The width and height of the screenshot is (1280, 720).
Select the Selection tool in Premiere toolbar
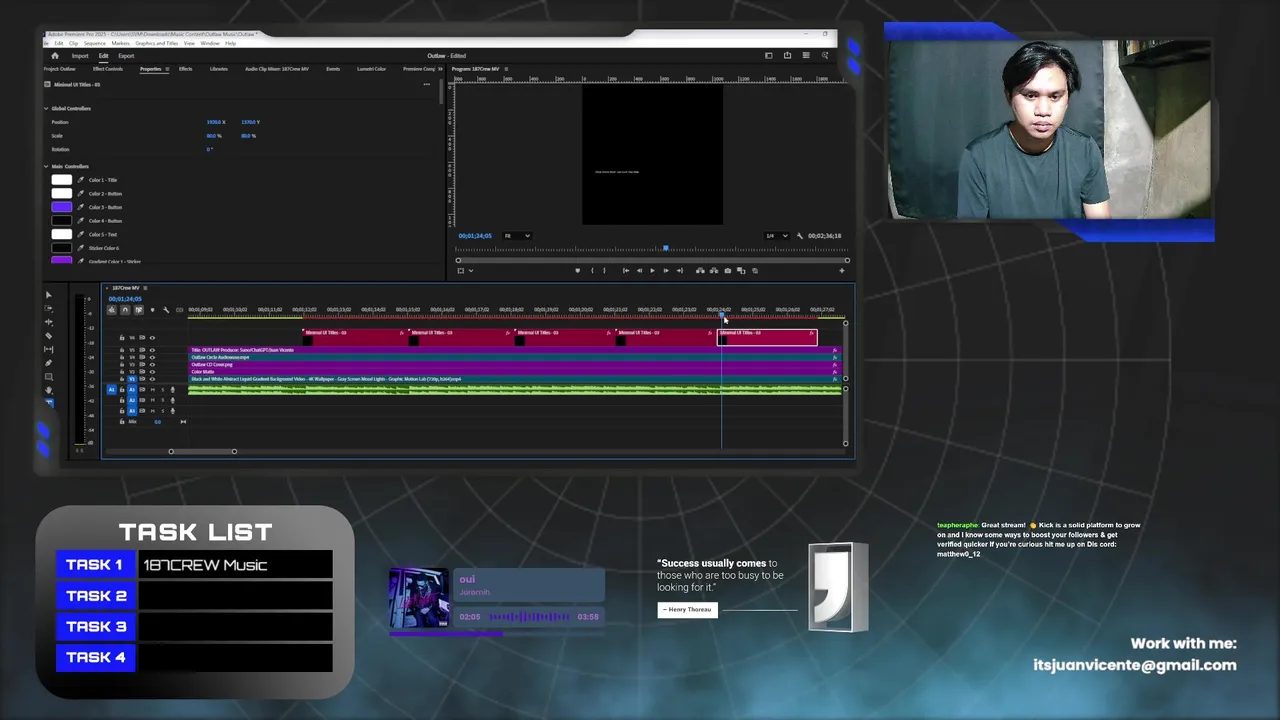point(49,295)
